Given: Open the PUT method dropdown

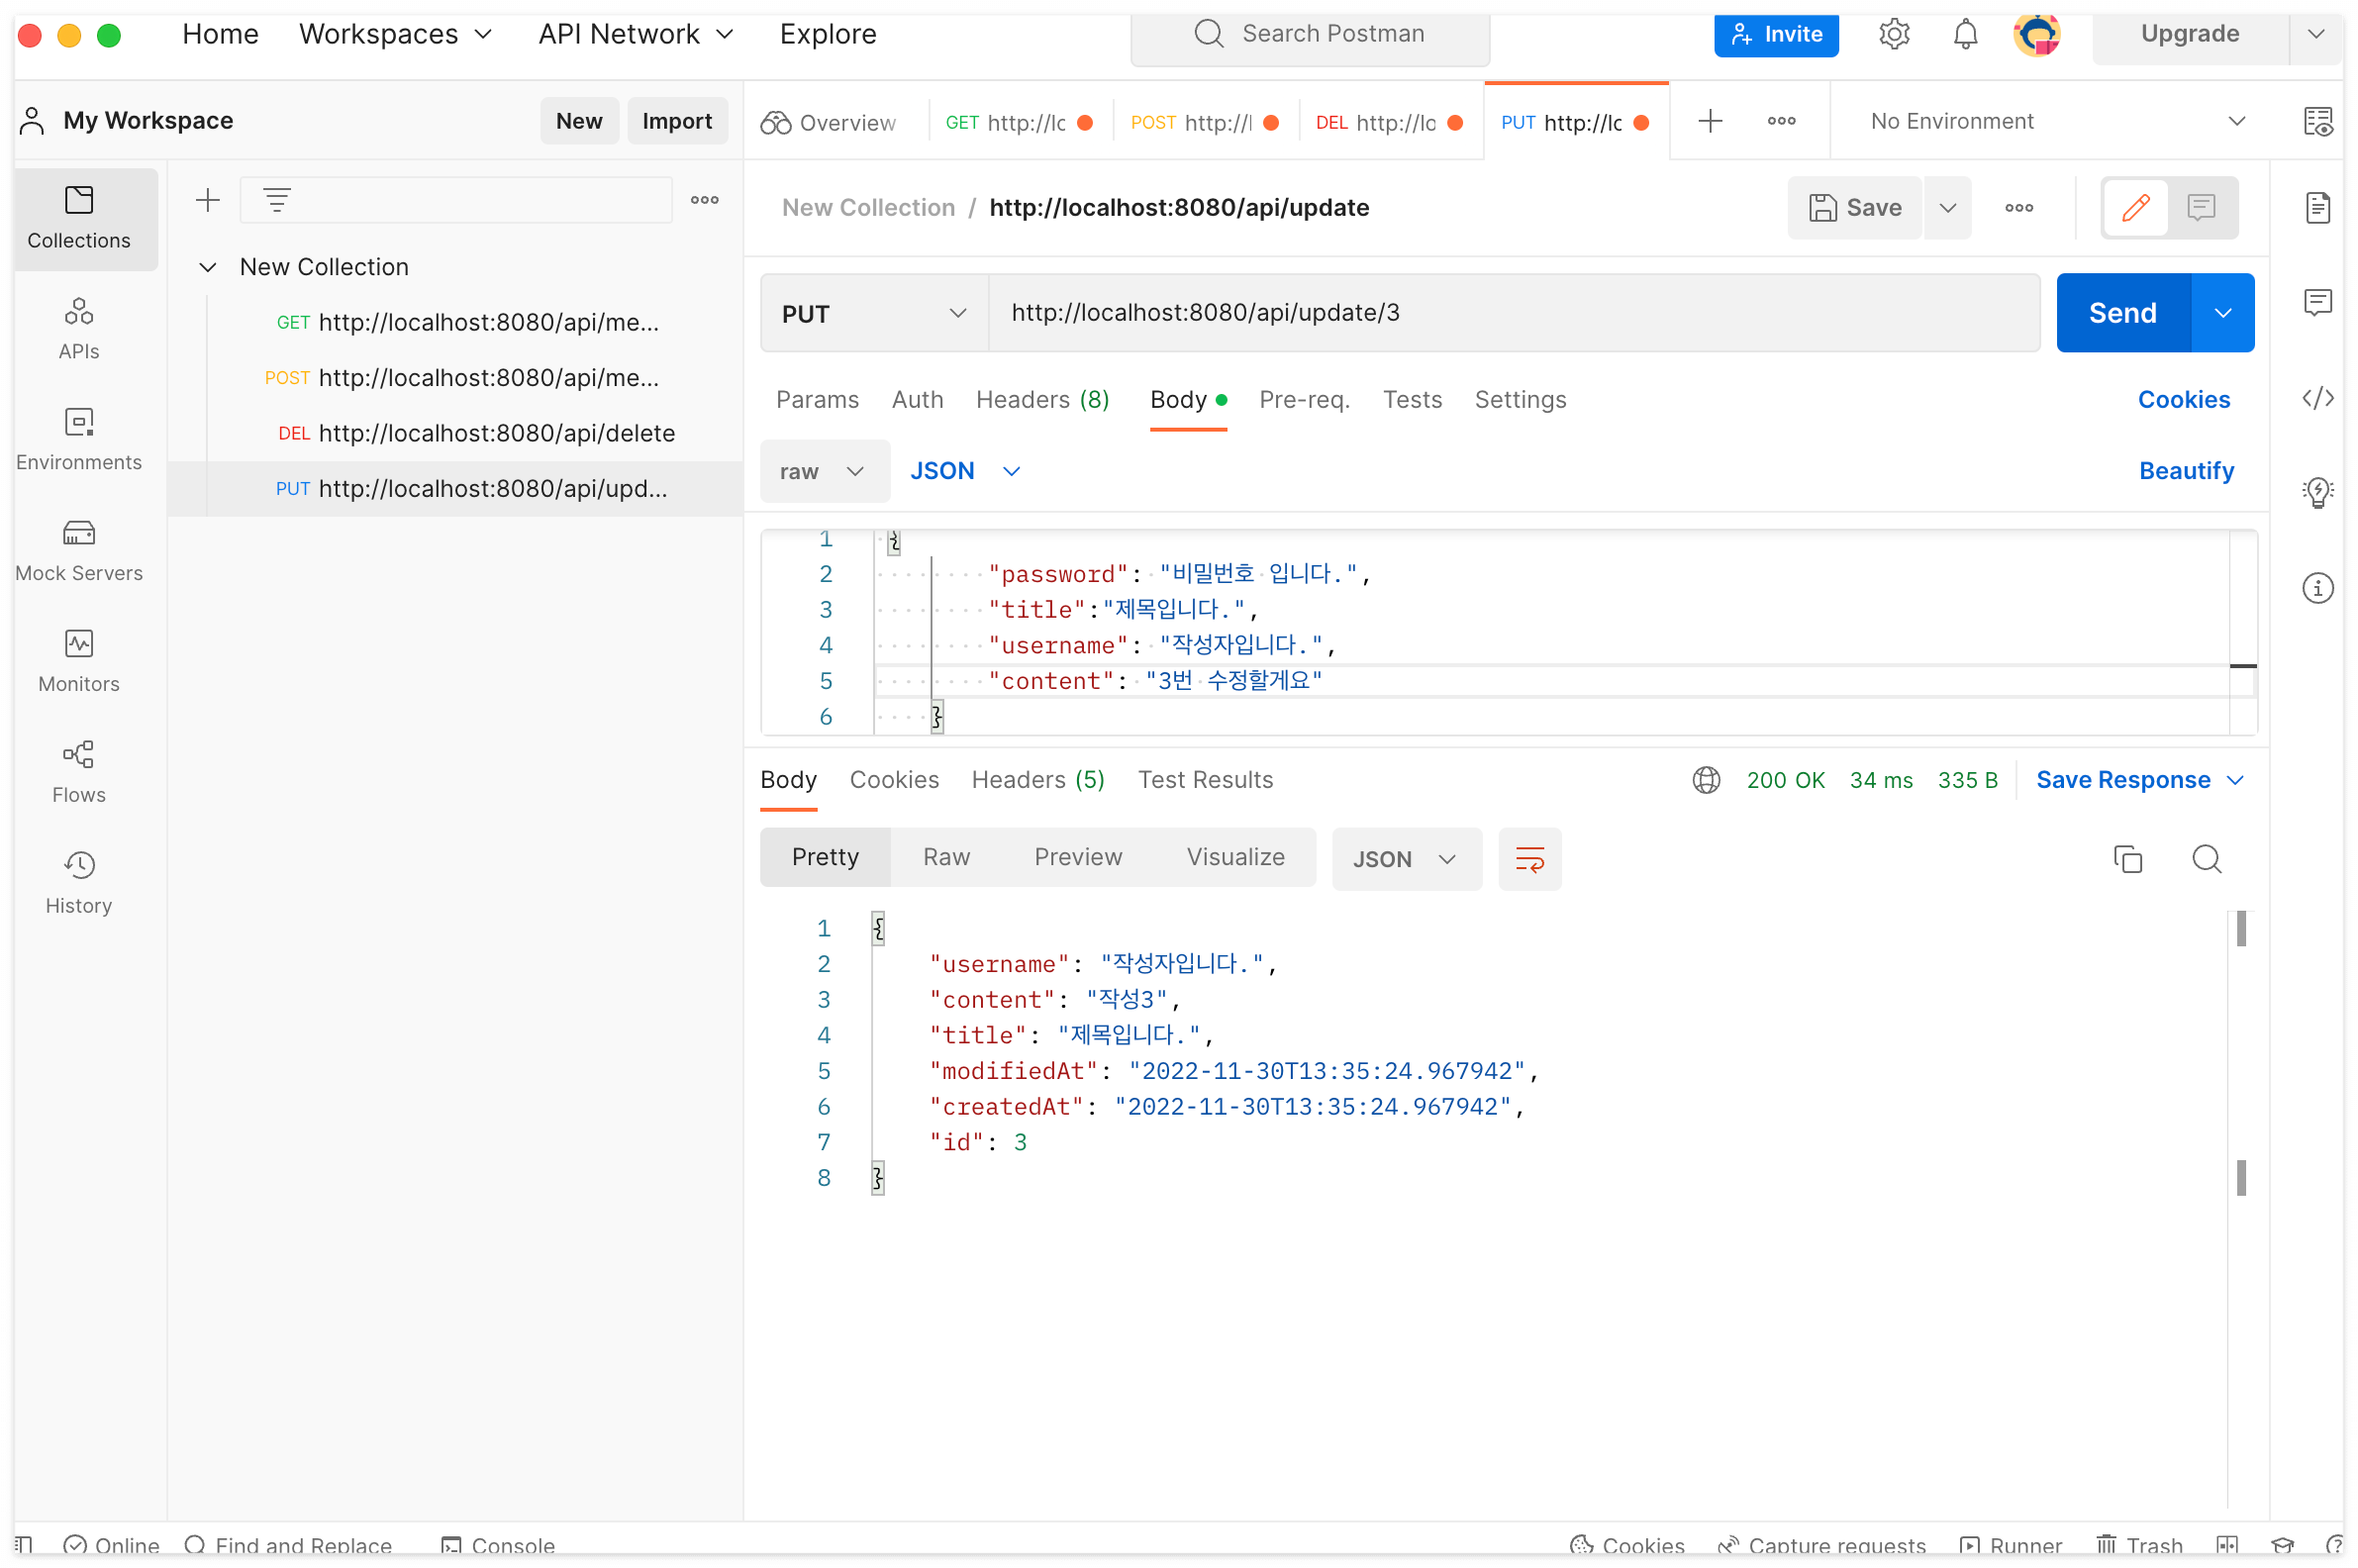Looking at the screenshot, I should (873, 313).
